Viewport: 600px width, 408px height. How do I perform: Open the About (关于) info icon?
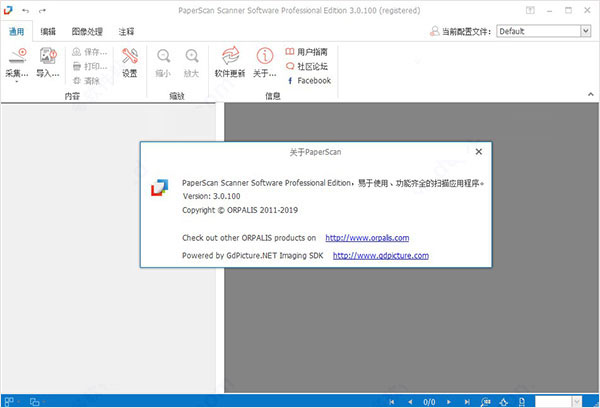[264, 56]
